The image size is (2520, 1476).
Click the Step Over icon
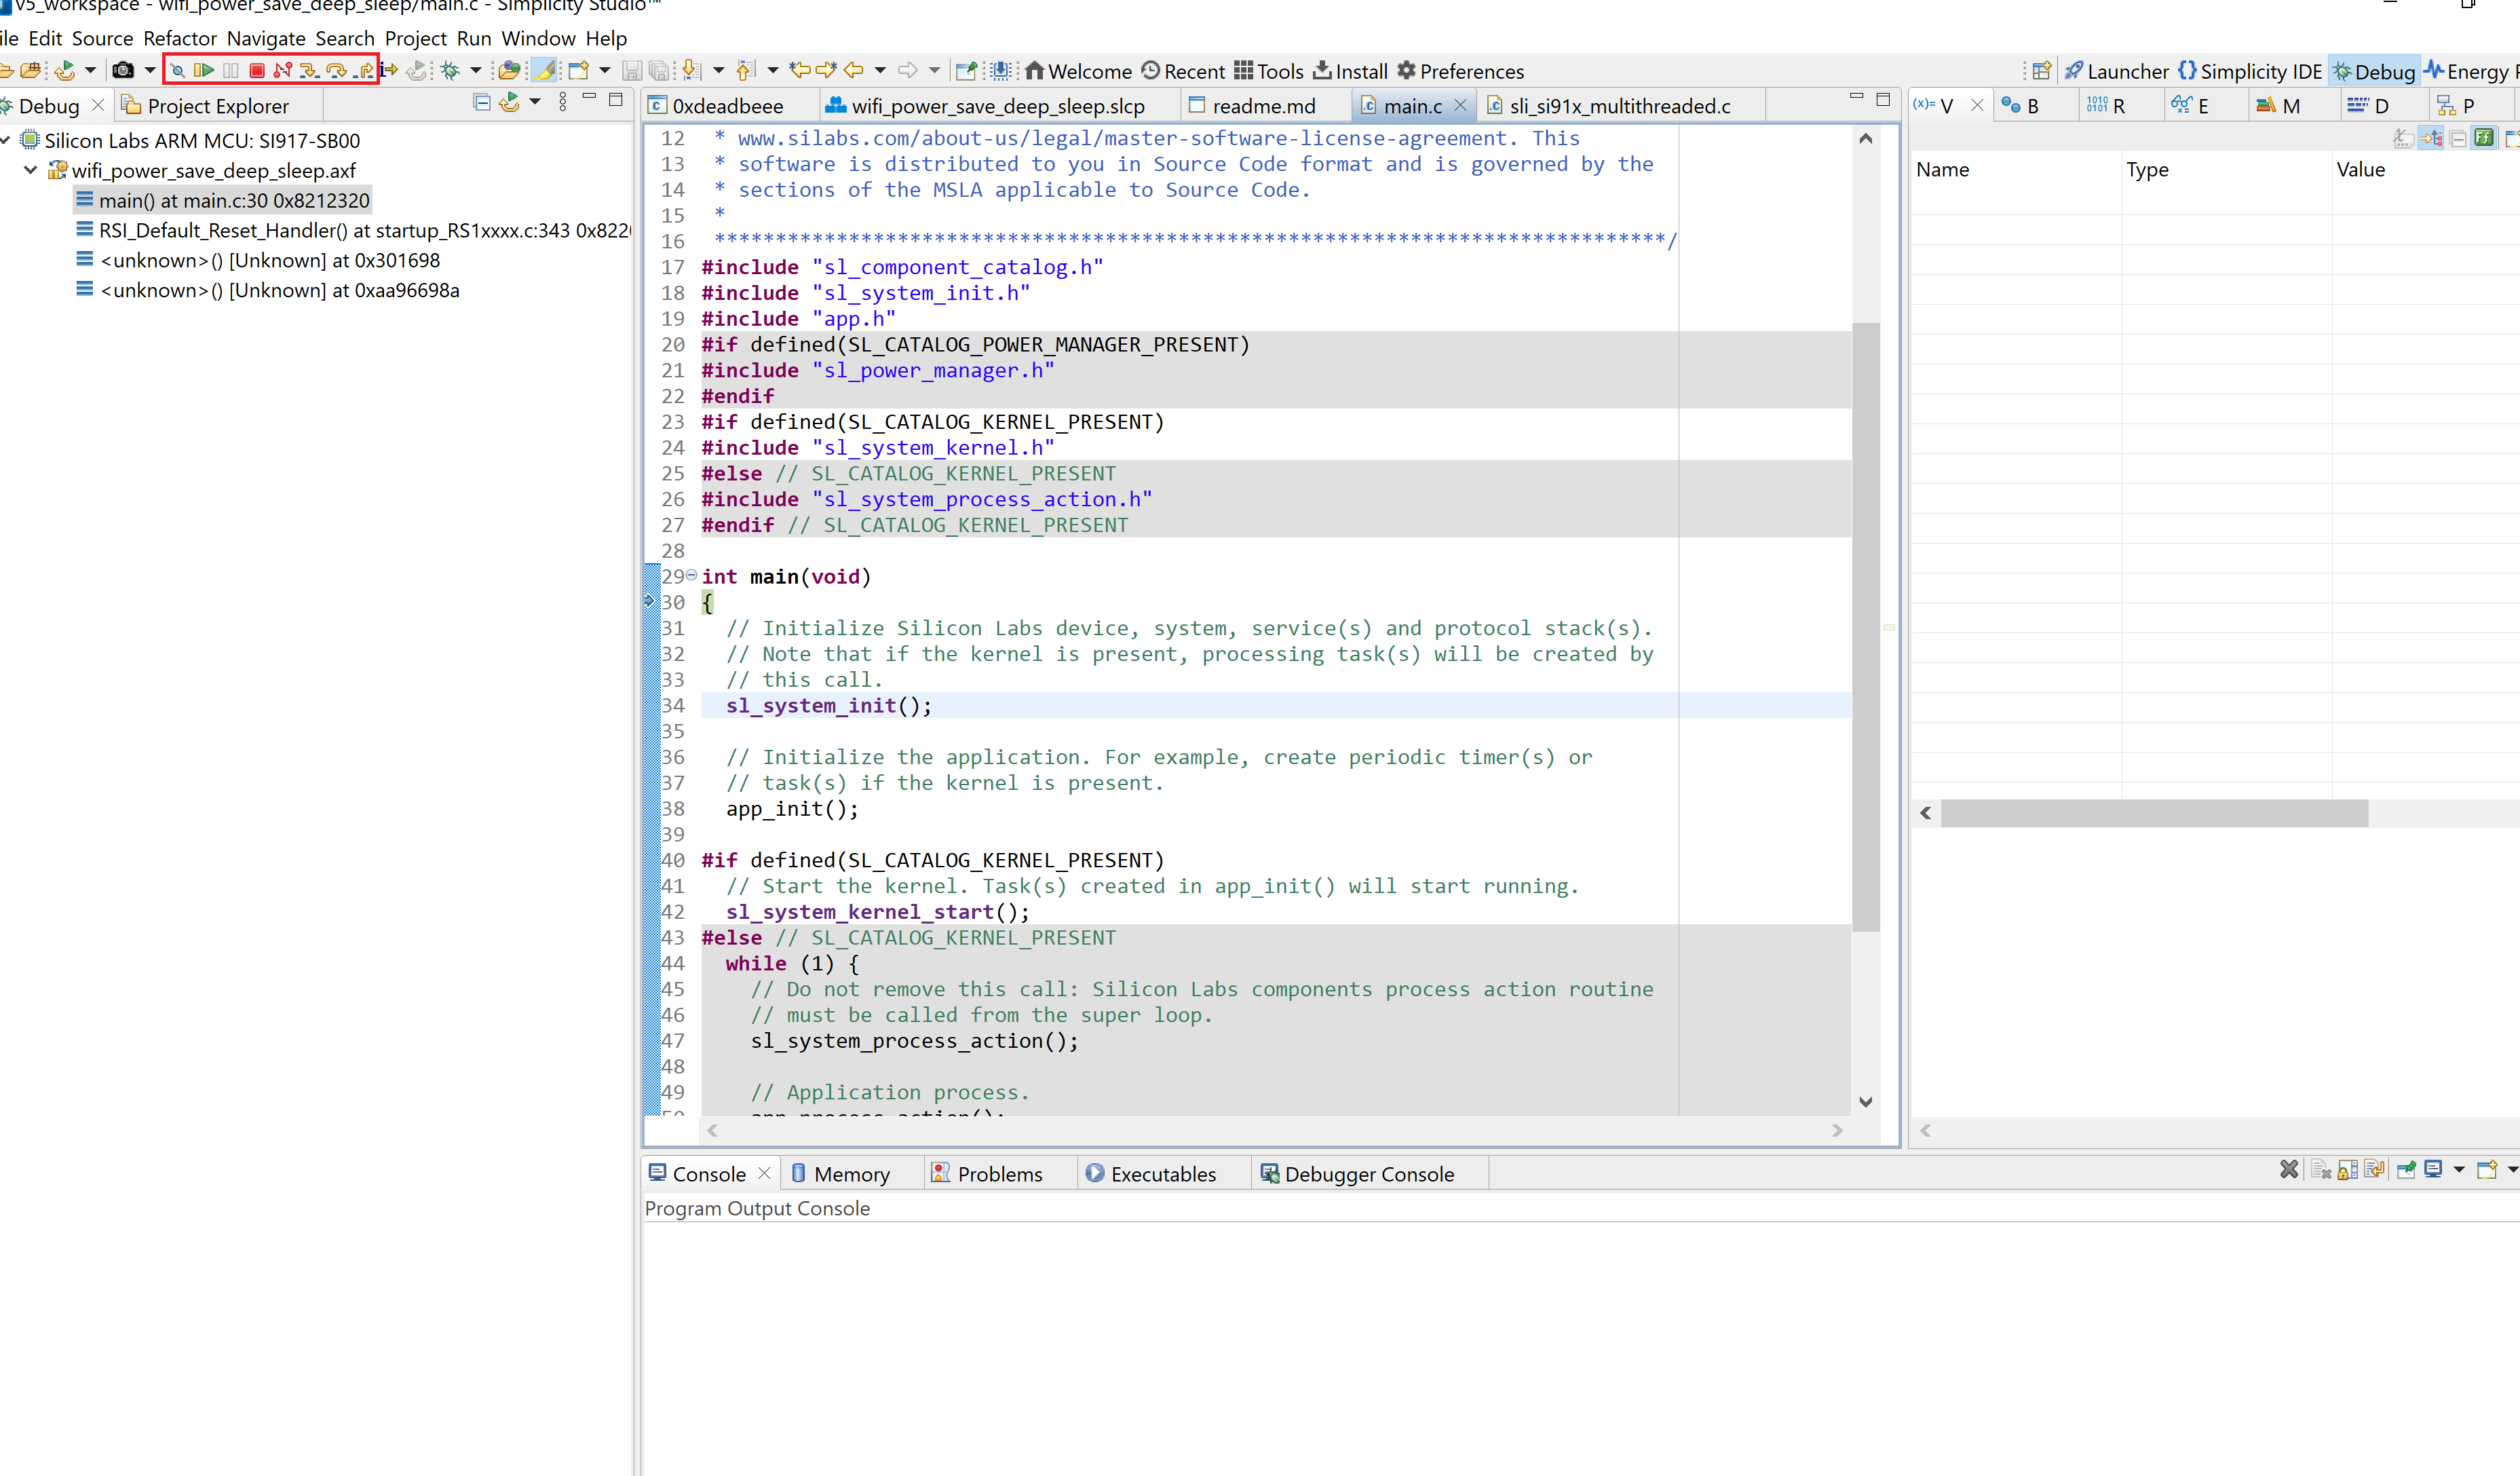pyautogui.click(x=337, y=70)
